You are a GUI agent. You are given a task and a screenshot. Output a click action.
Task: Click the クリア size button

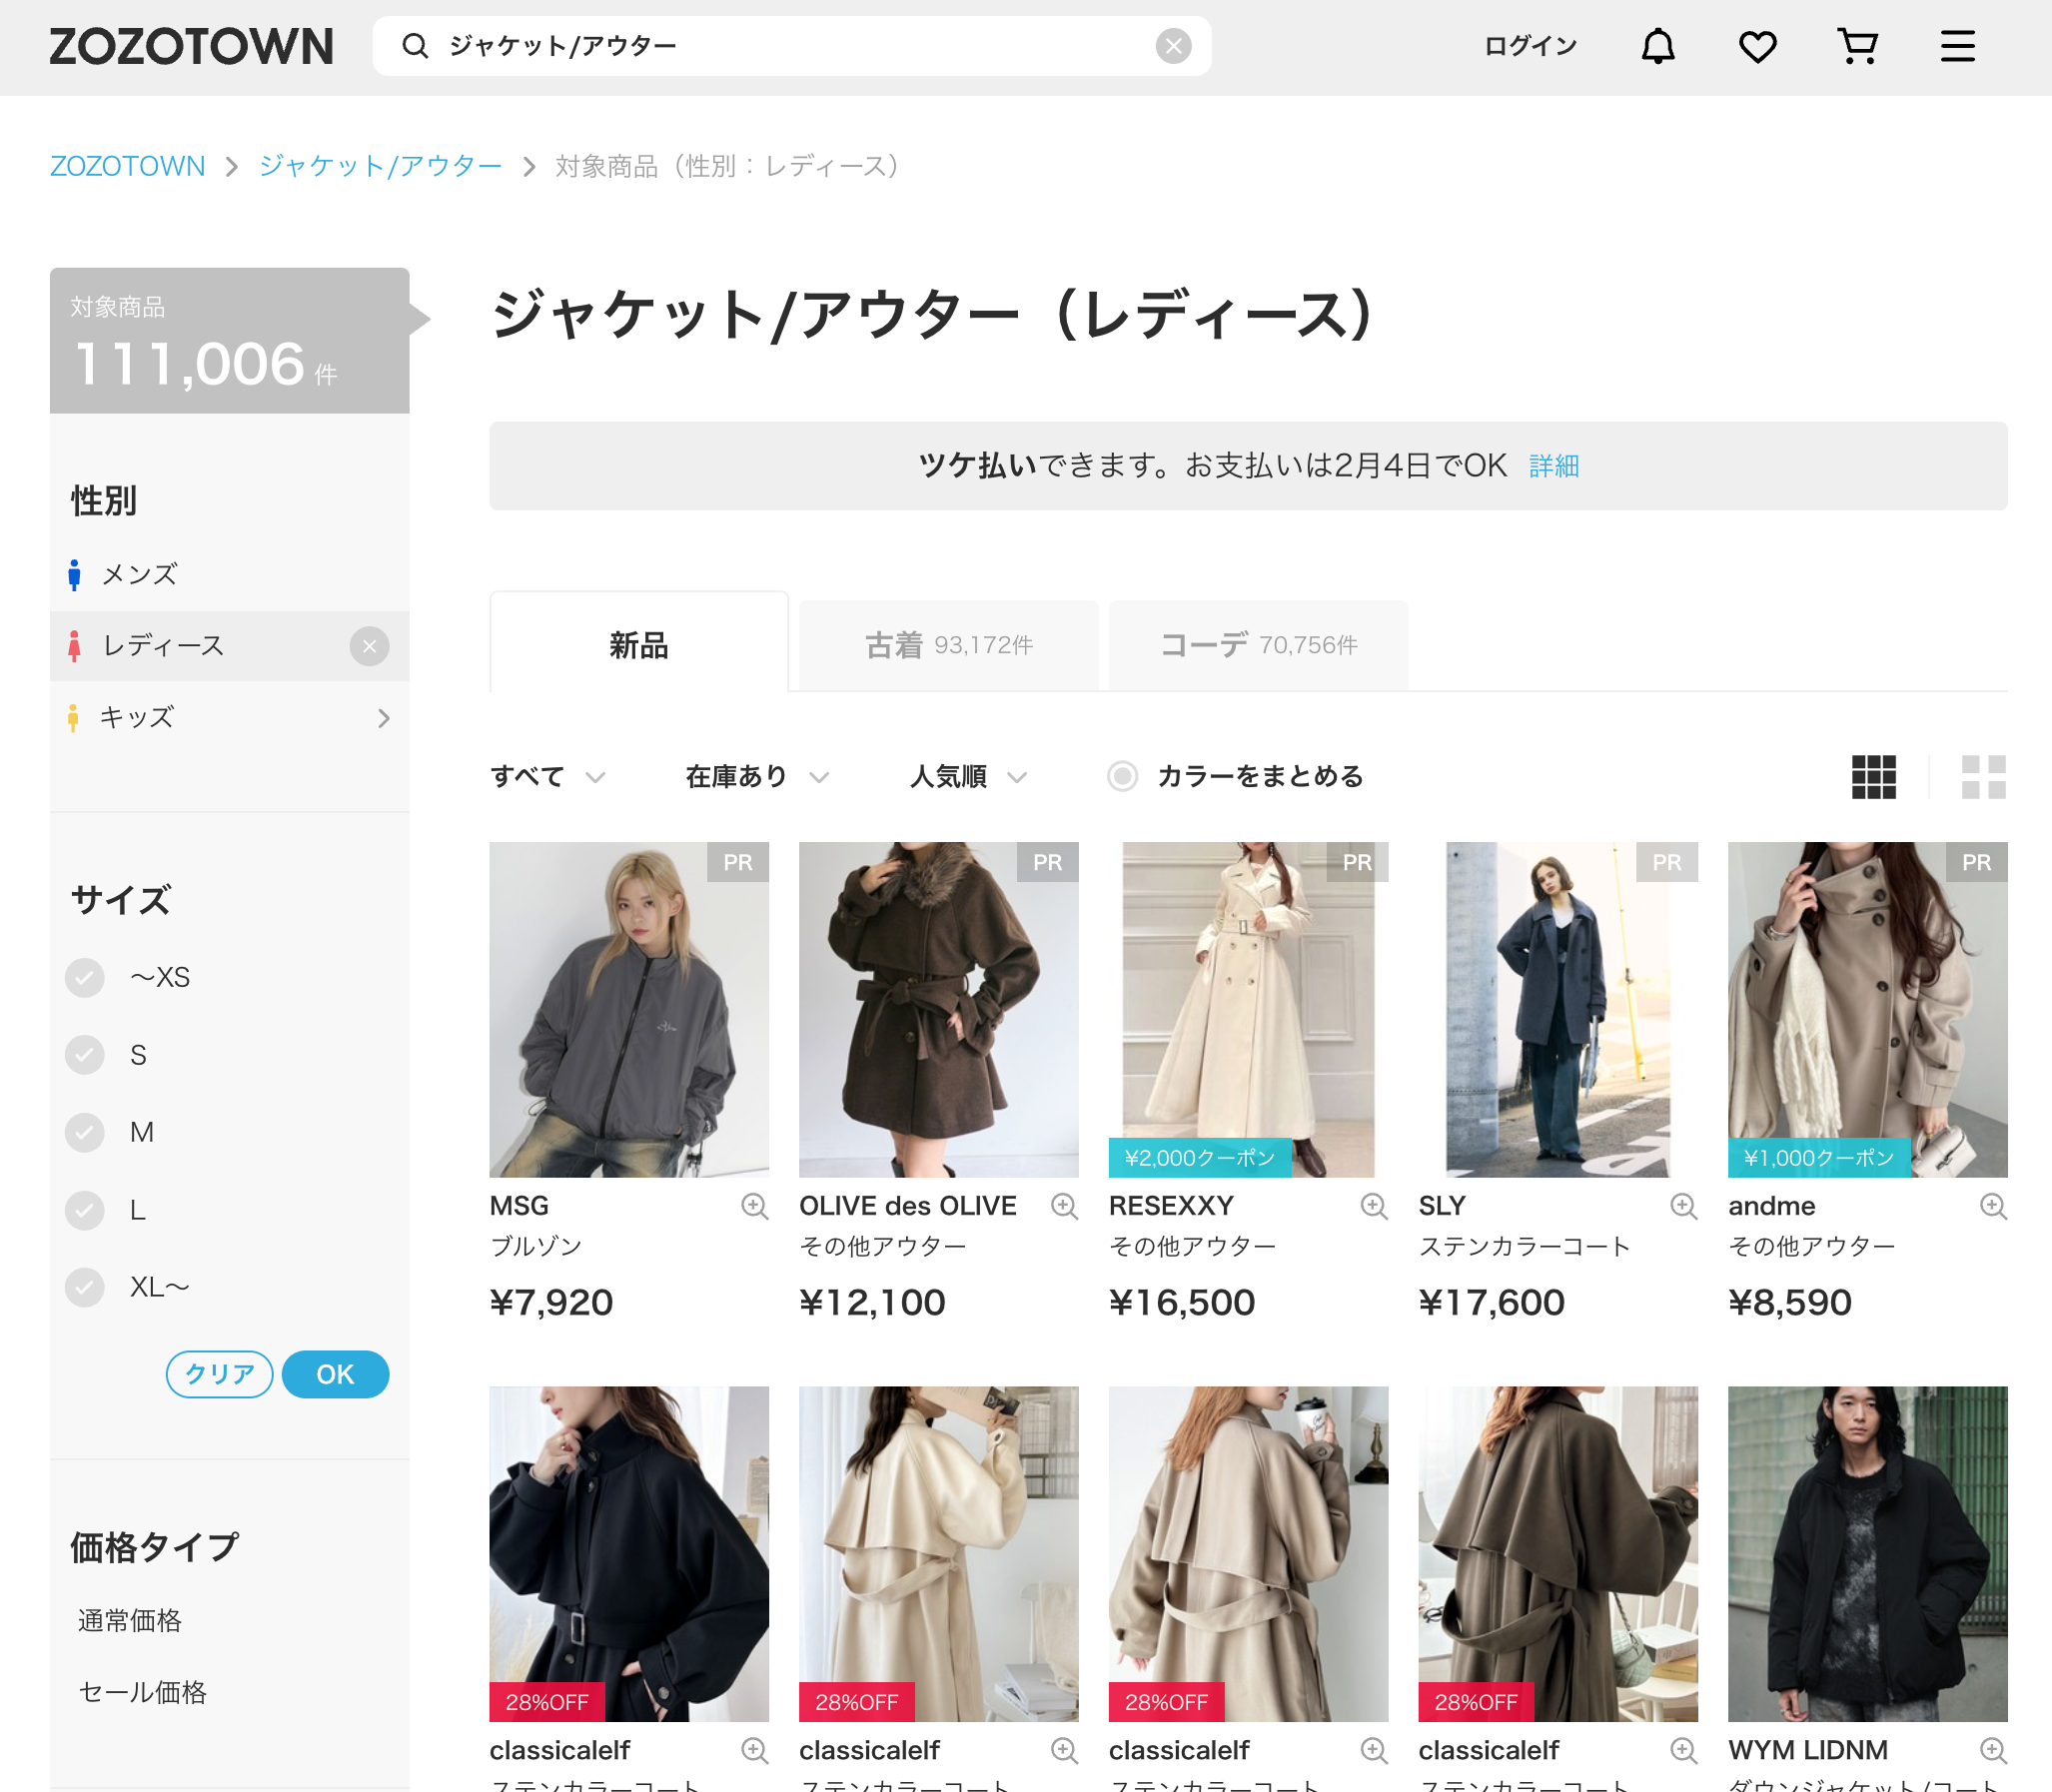point(219,1374)
